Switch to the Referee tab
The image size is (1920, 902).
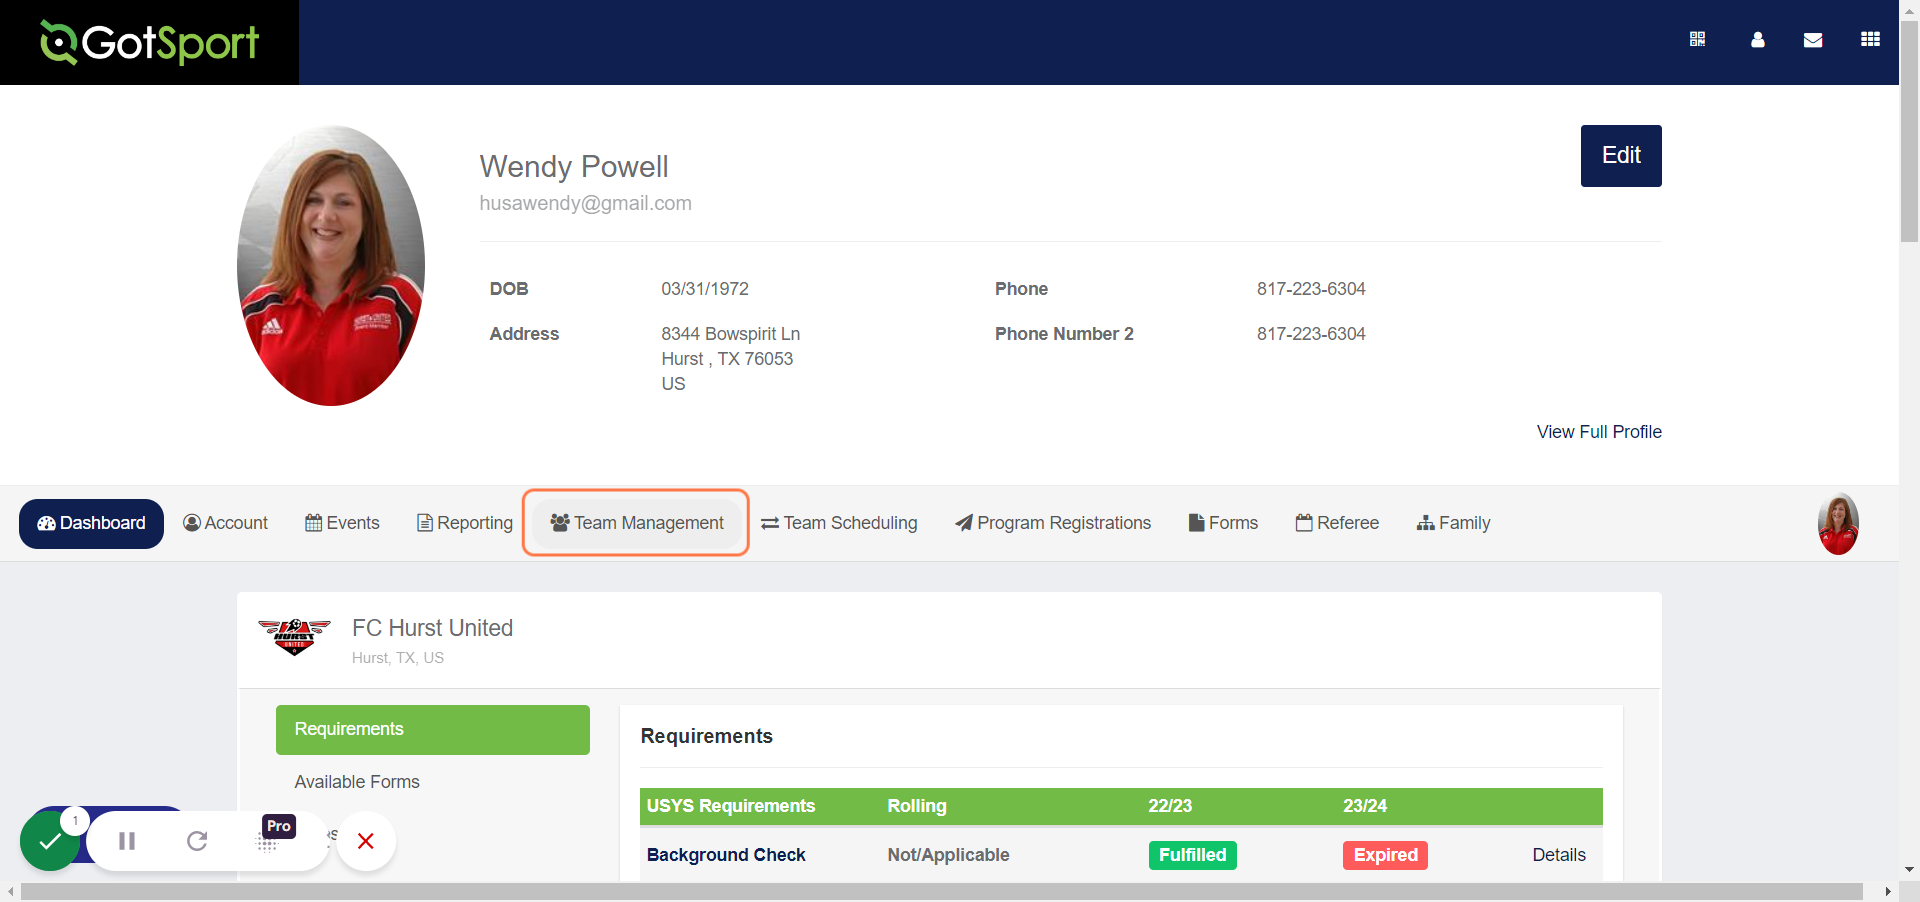tap(1337, 523)
